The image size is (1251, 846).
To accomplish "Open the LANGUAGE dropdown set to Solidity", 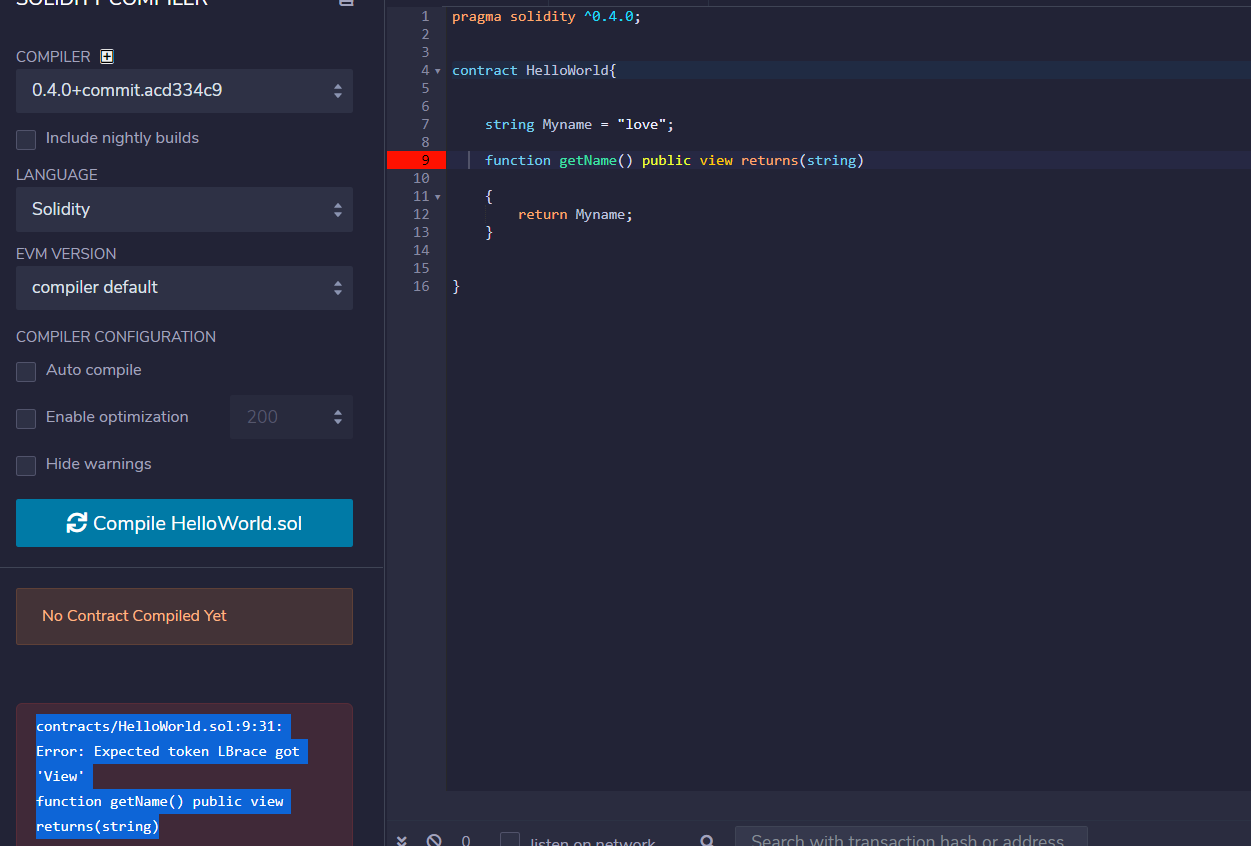I will [184, 209].
